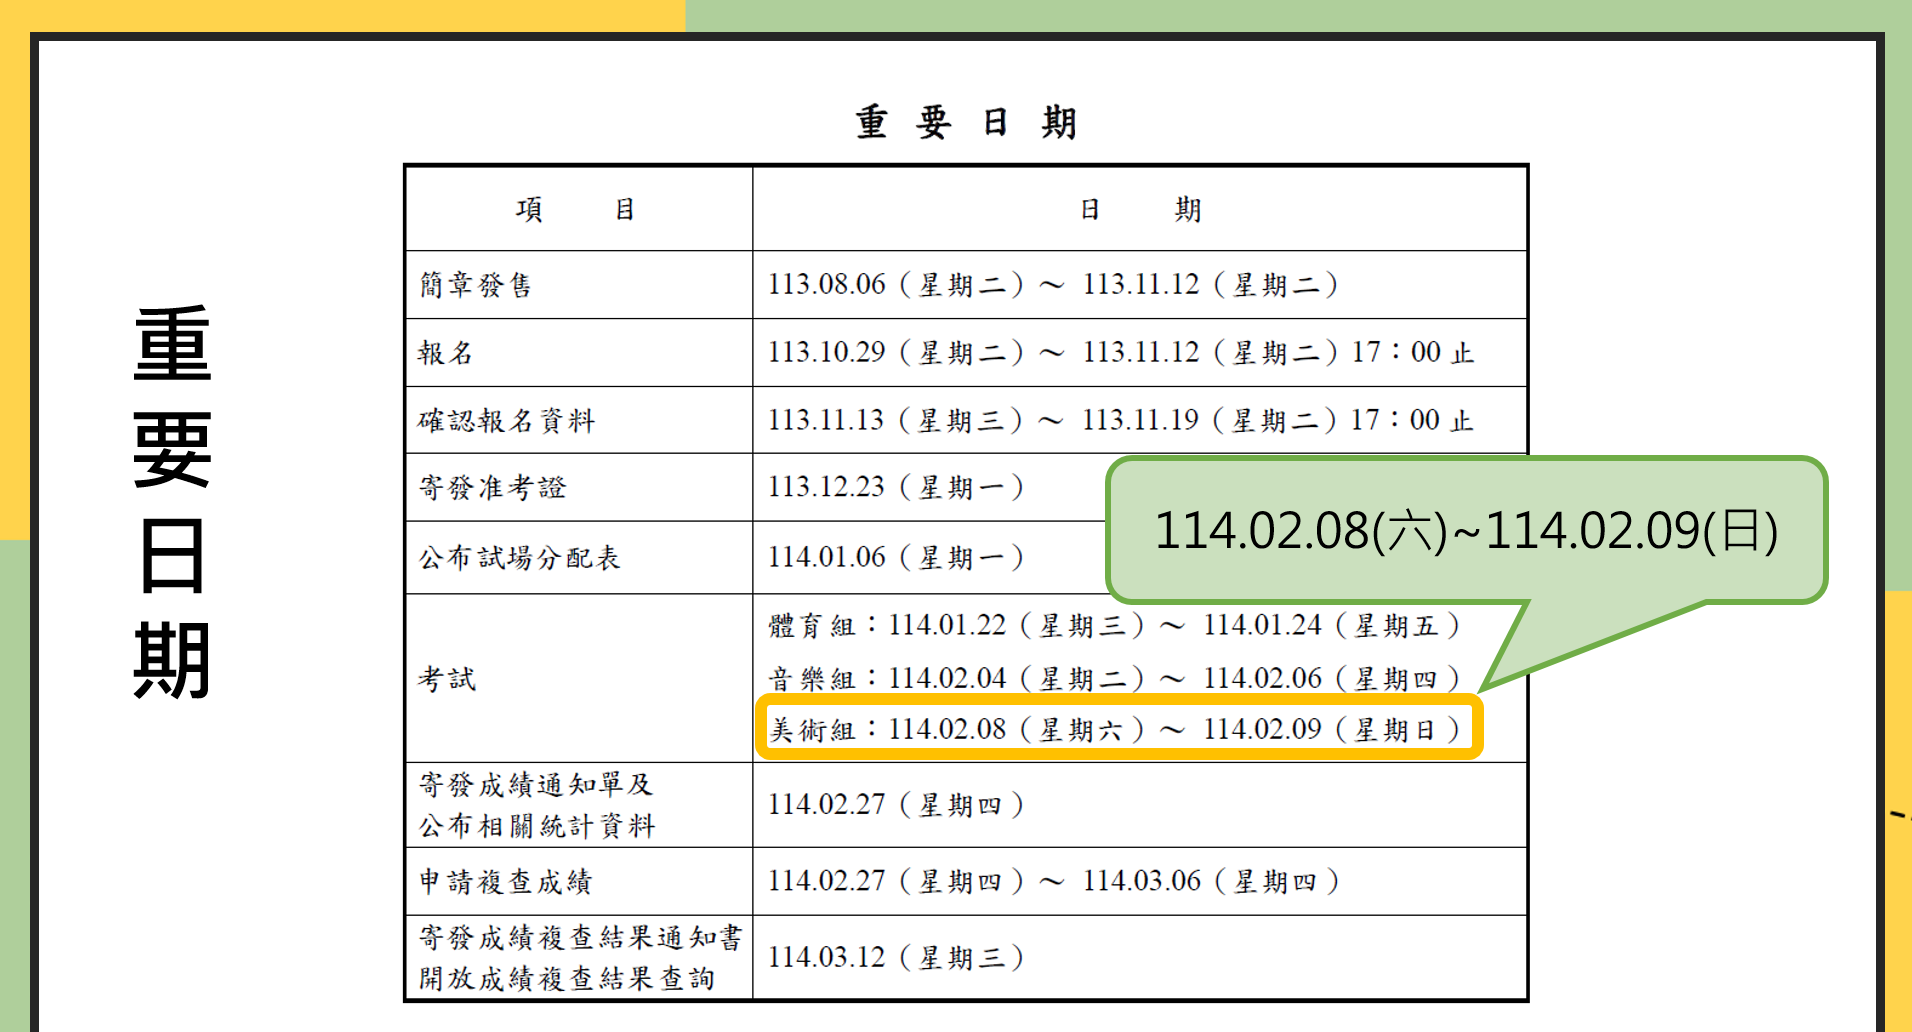
Task: Click the 項目 column header cell
Action: 577,209
